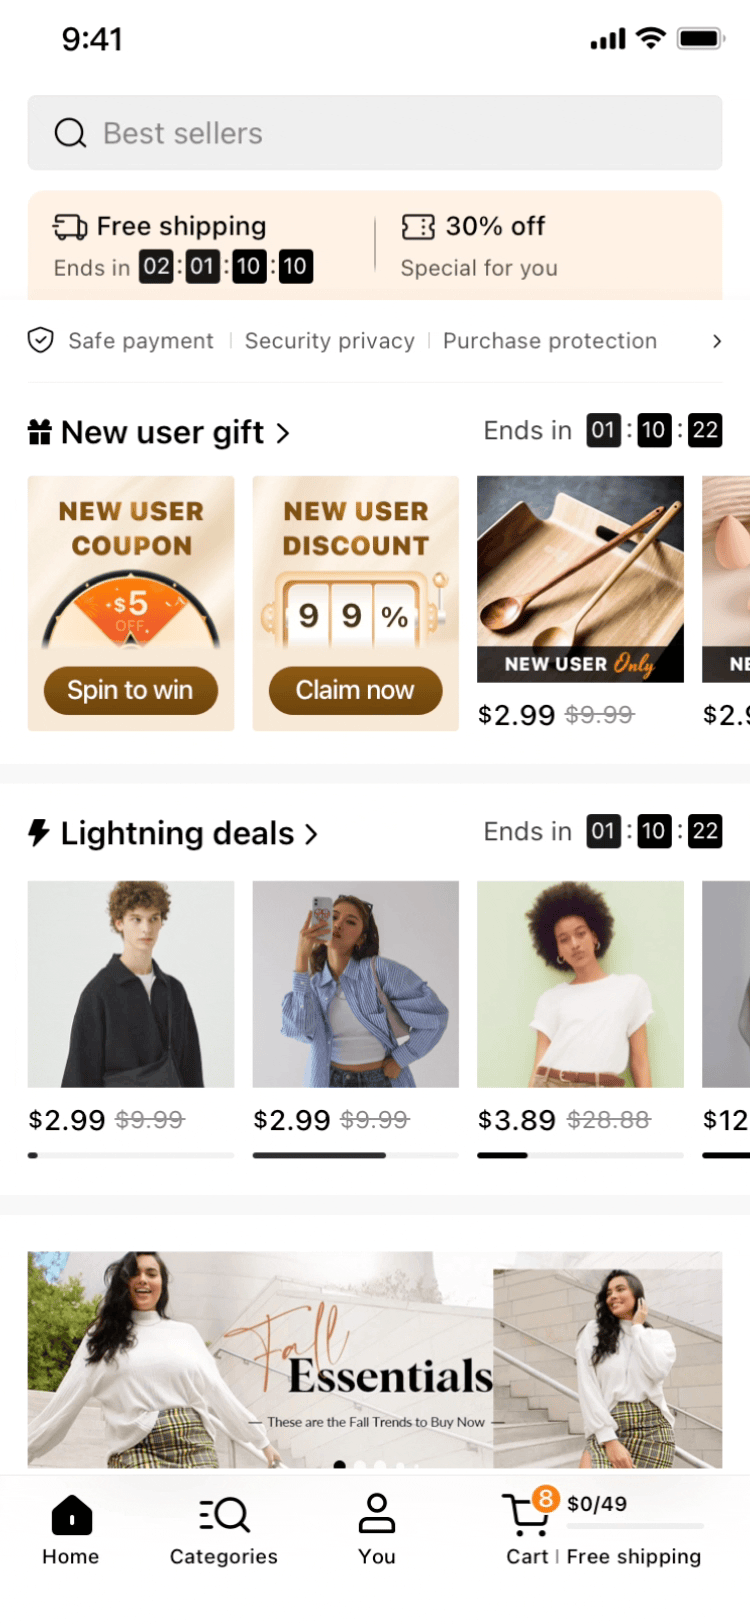The image size is (750, 1624).
Task: Open the shopping cart icon
Action: point(526,1514)
